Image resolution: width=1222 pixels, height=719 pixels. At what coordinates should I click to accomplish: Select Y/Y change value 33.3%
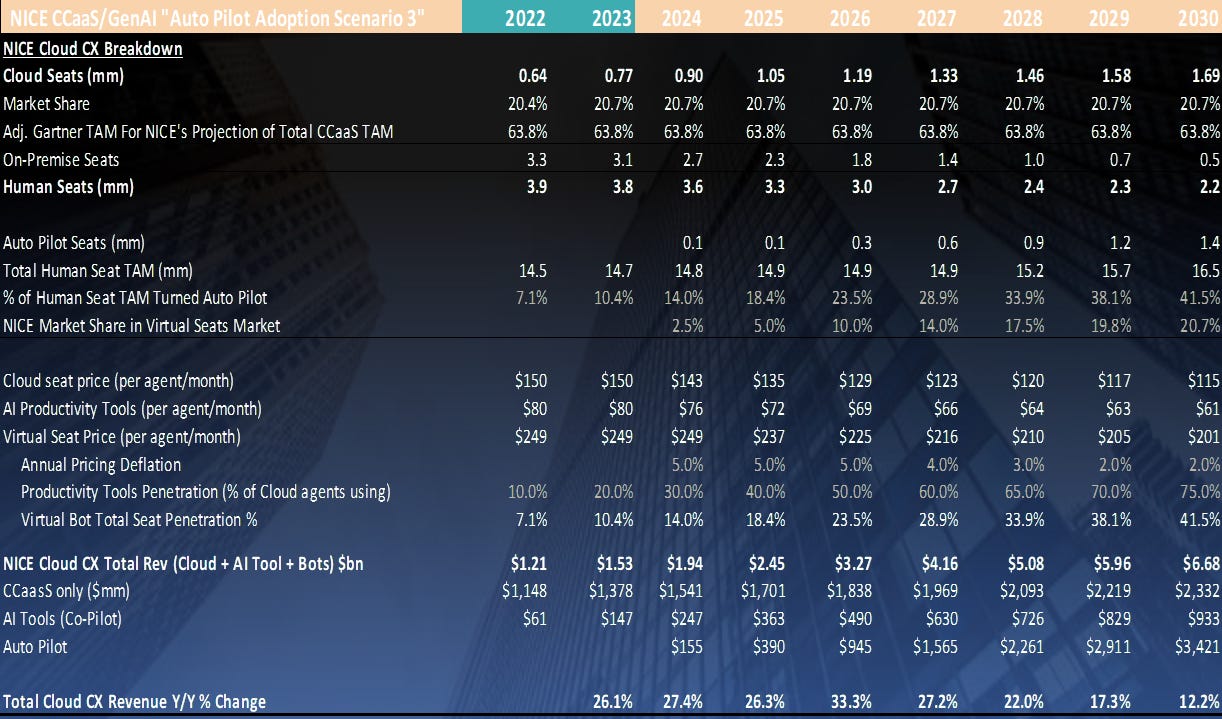click(x=853, y=701)
